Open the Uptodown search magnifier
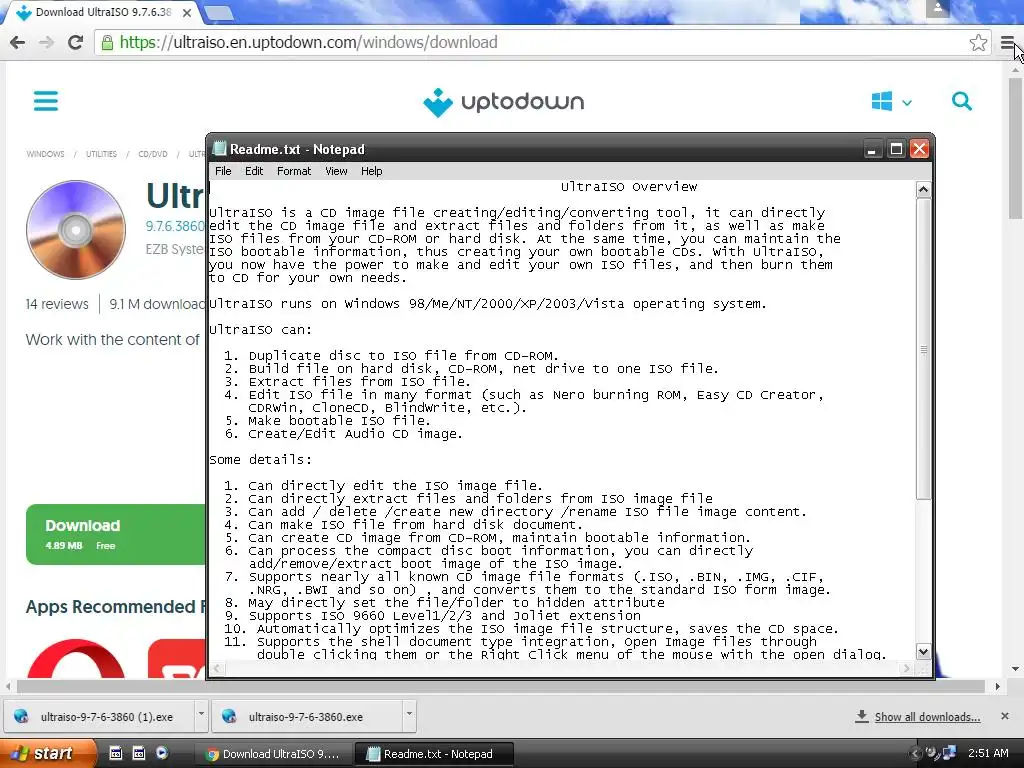 961,101
